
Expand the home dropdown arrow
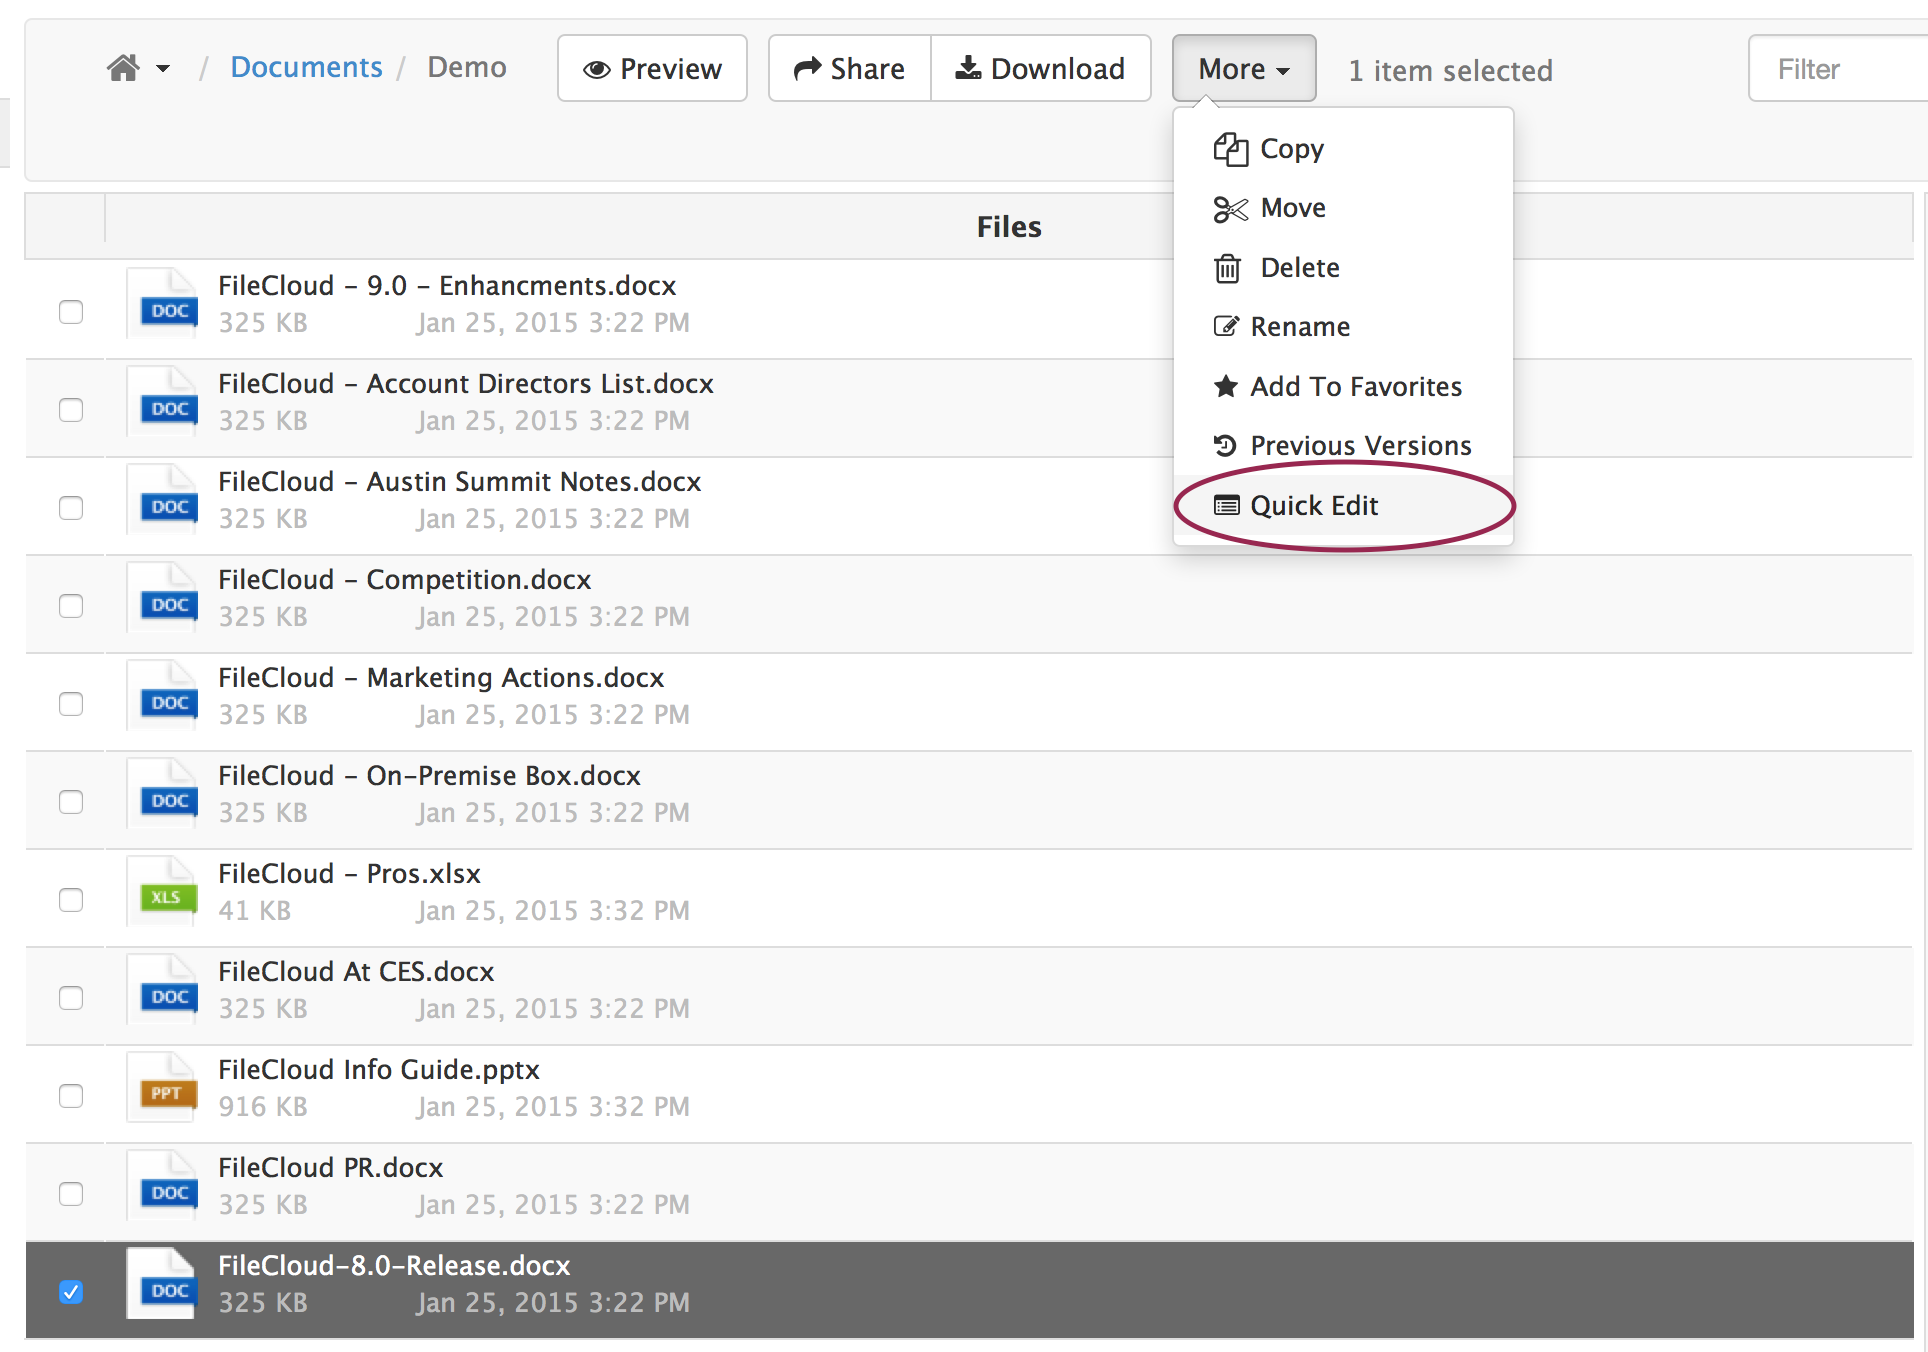pyautogui.click(x=163, y=69)
